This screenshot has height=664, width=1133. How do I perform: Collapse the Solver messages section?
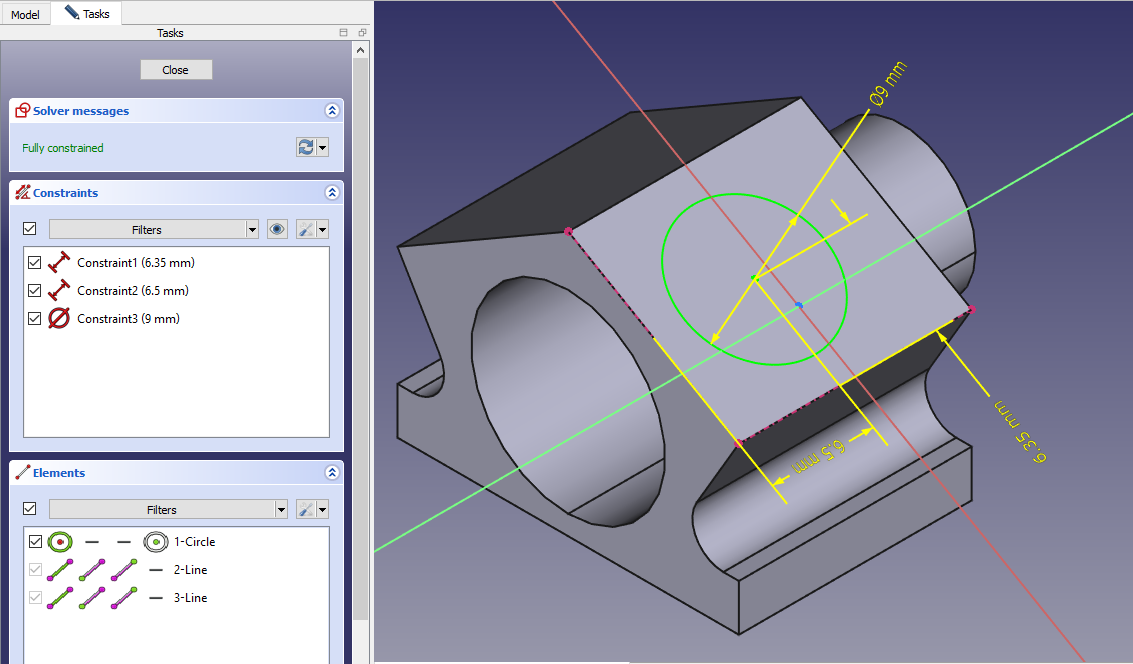[332, 111]
